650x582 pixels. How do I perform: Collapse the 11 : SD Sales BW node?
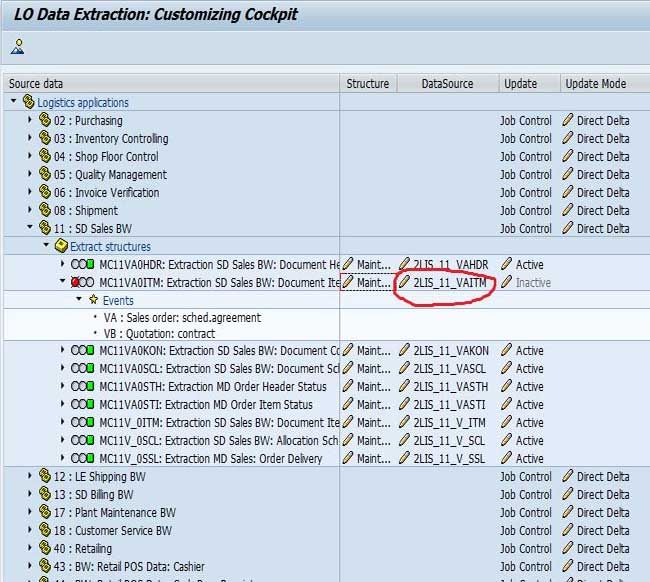[30, 227]
